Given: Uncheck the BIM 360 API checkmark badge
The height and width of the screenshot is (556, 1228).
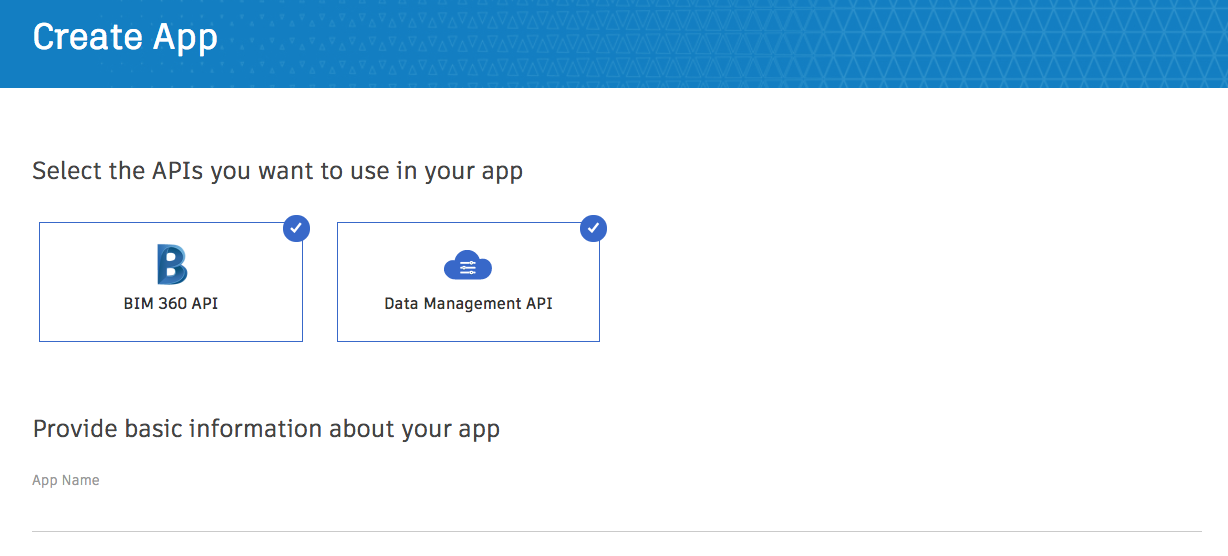Looking at the screenshot, I should pos(296,229).
